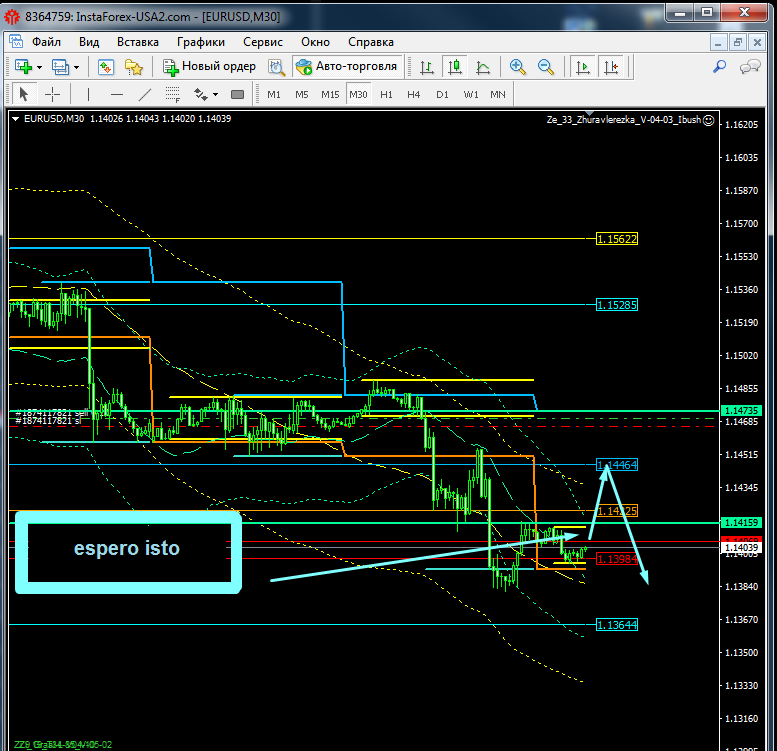Open the search magnifier in menu bar
This screenshot has height=751, width=777.
[x=719, y=67]
